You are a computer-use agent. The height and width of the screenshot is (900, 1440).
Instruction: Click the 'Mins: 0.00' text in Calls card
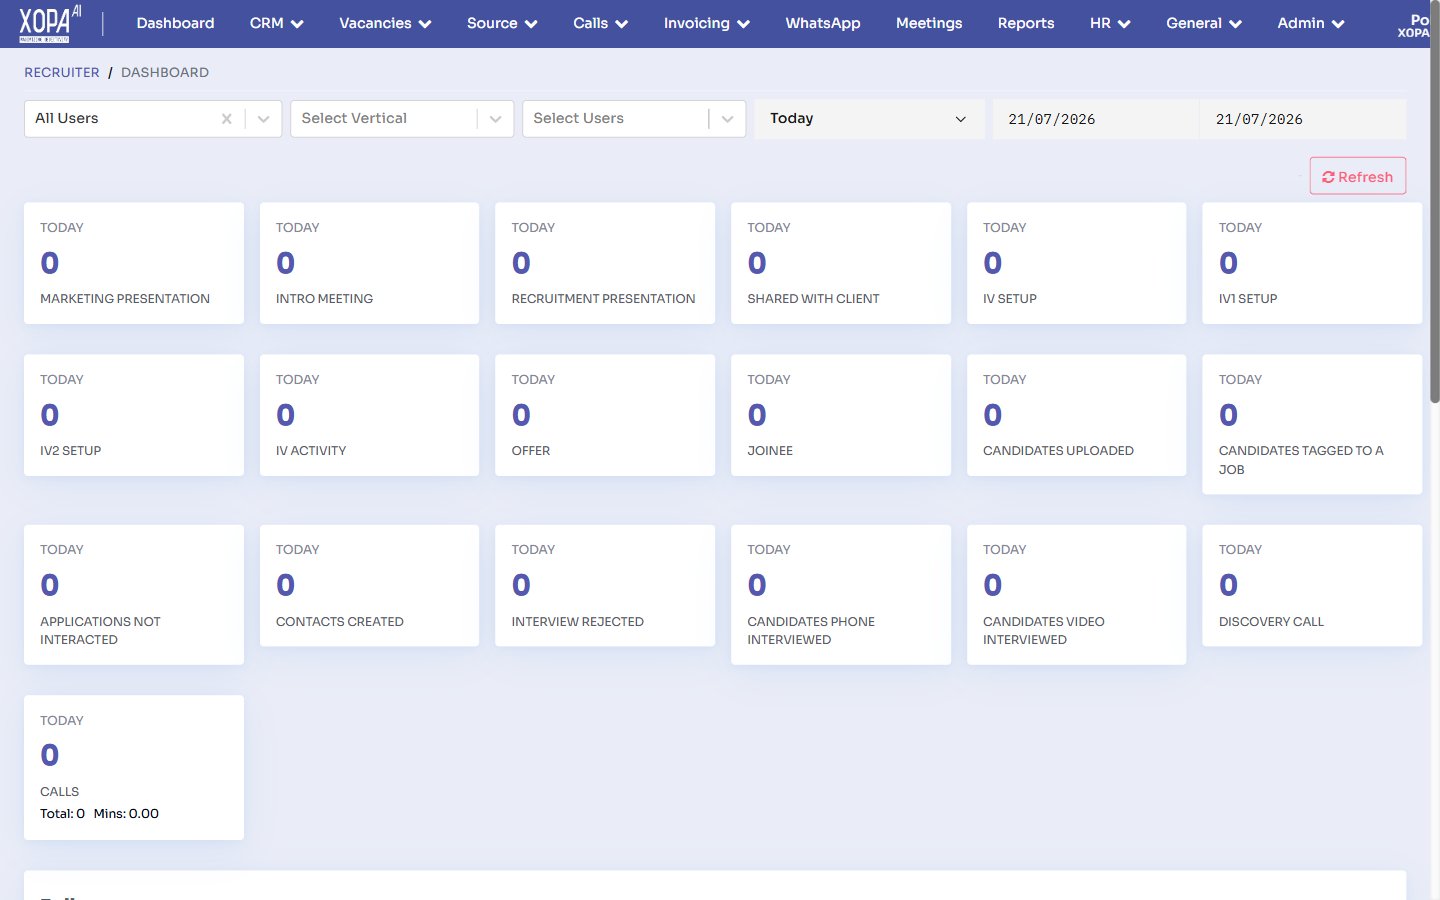(126, 814)
